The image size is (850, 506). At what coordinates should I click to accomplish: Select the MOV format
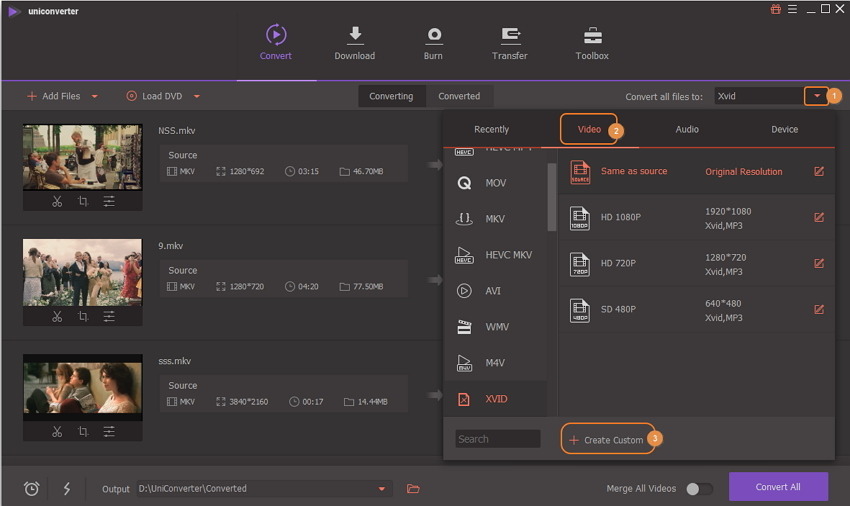tap(495, 183)
